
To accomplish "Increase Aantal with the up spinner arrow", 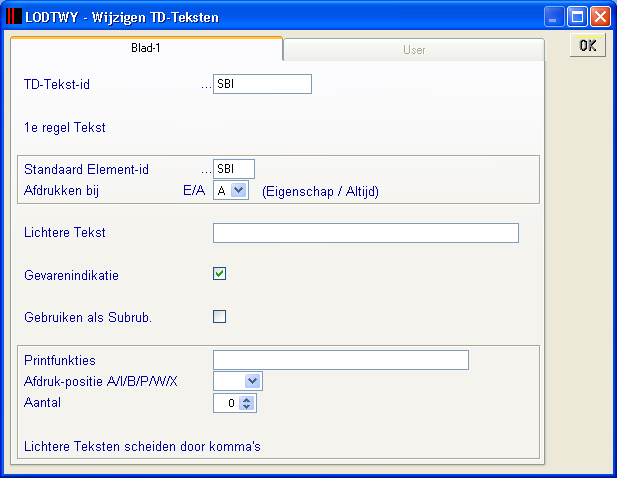I will [x=247, y=399].
